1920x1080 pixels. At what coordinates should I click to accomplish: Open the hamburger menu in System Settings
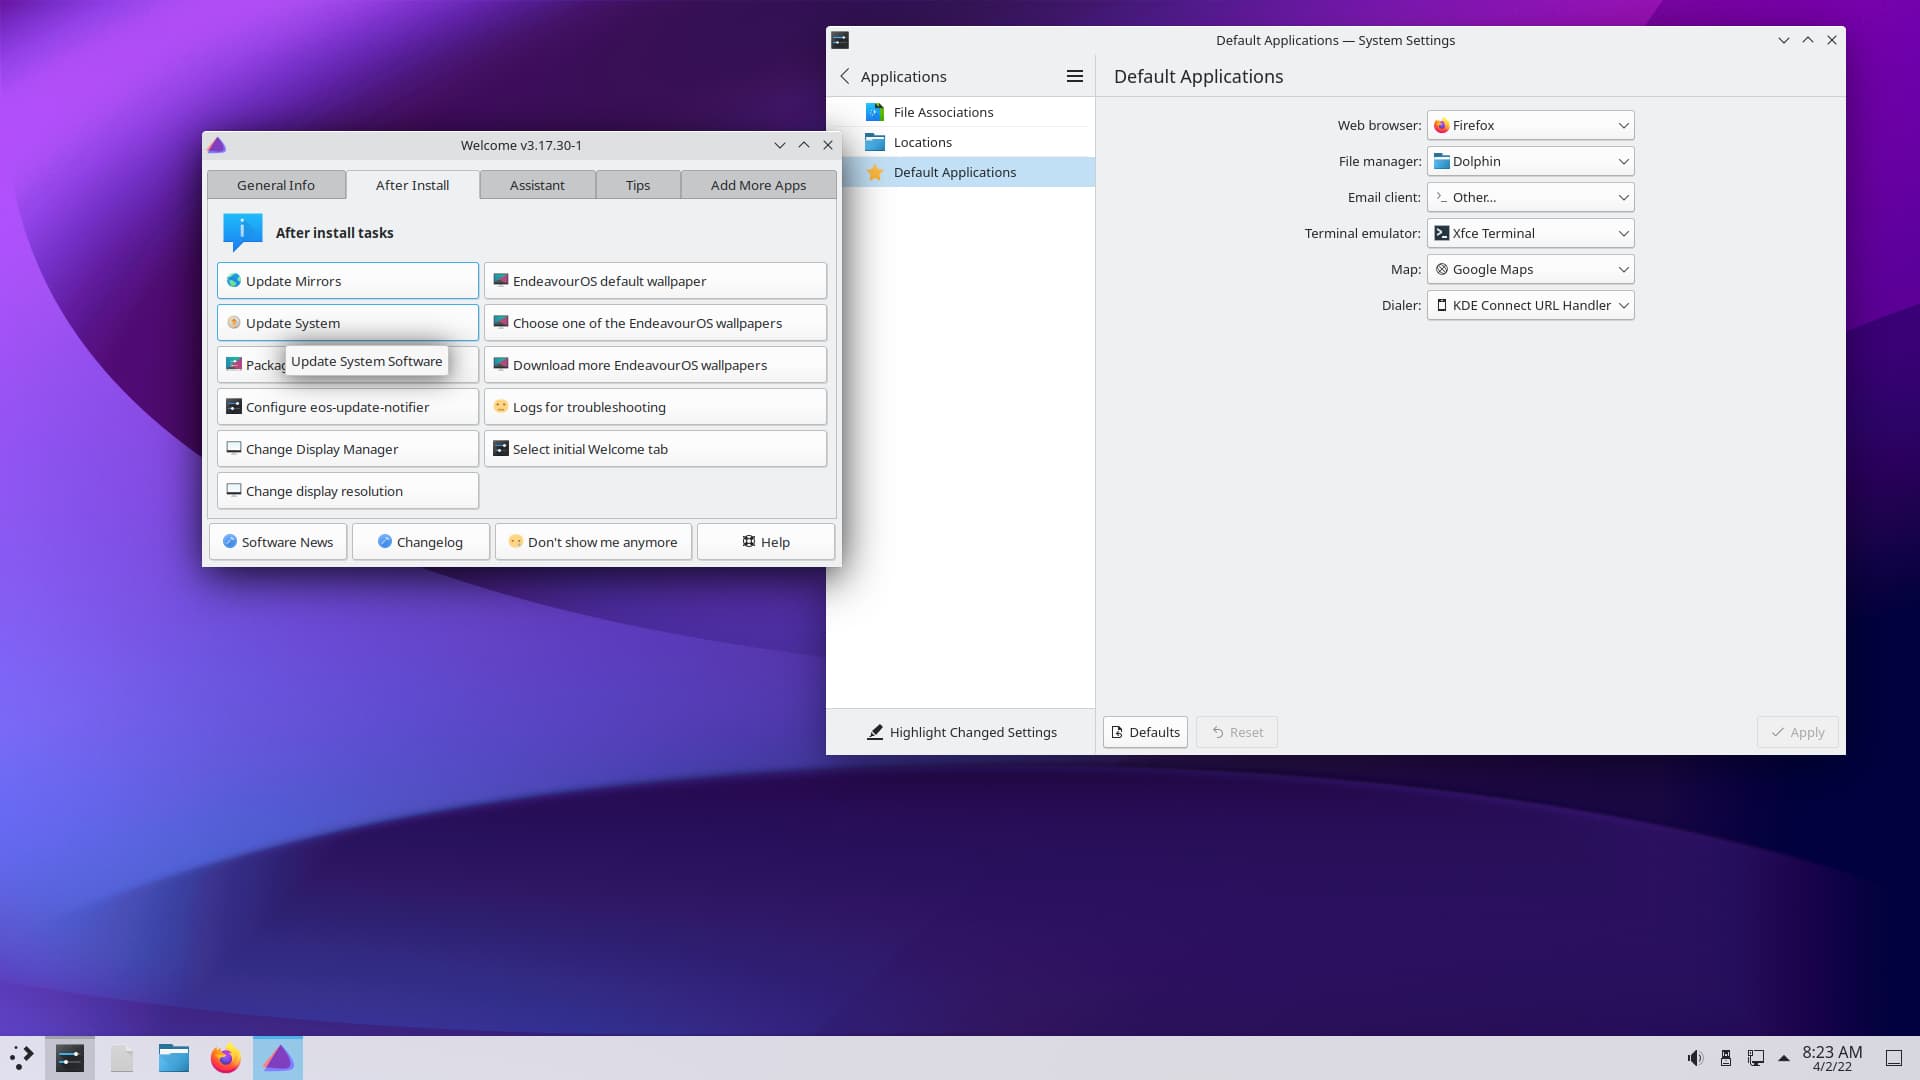point(1074,76)
